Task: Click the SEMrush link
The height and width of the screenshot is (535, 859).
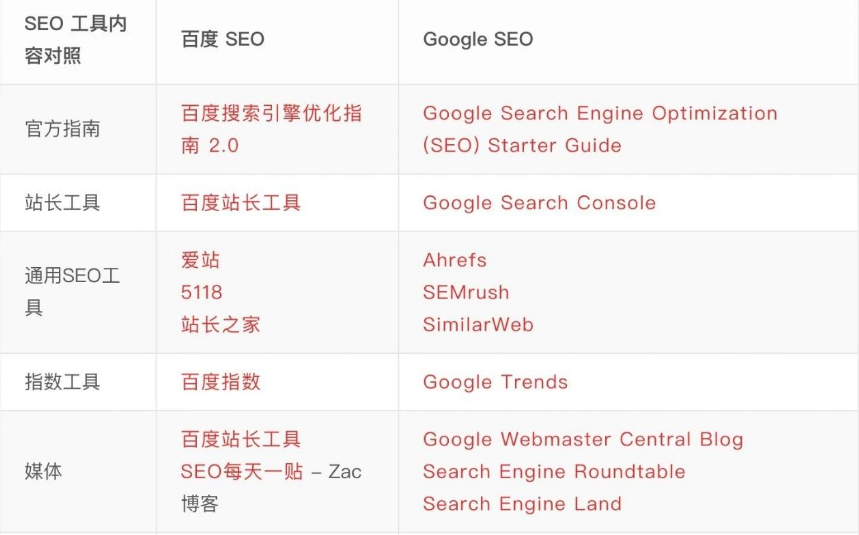Action: 466,292
